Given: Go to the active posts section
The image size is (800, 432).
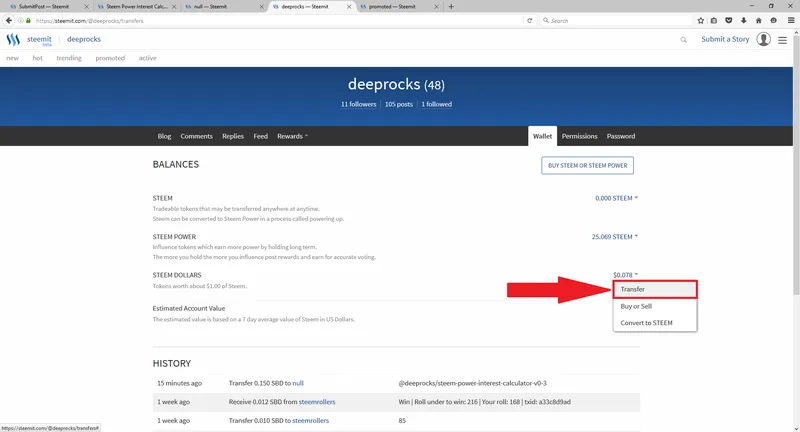Looking at the screenshot, I should point(147,58).
